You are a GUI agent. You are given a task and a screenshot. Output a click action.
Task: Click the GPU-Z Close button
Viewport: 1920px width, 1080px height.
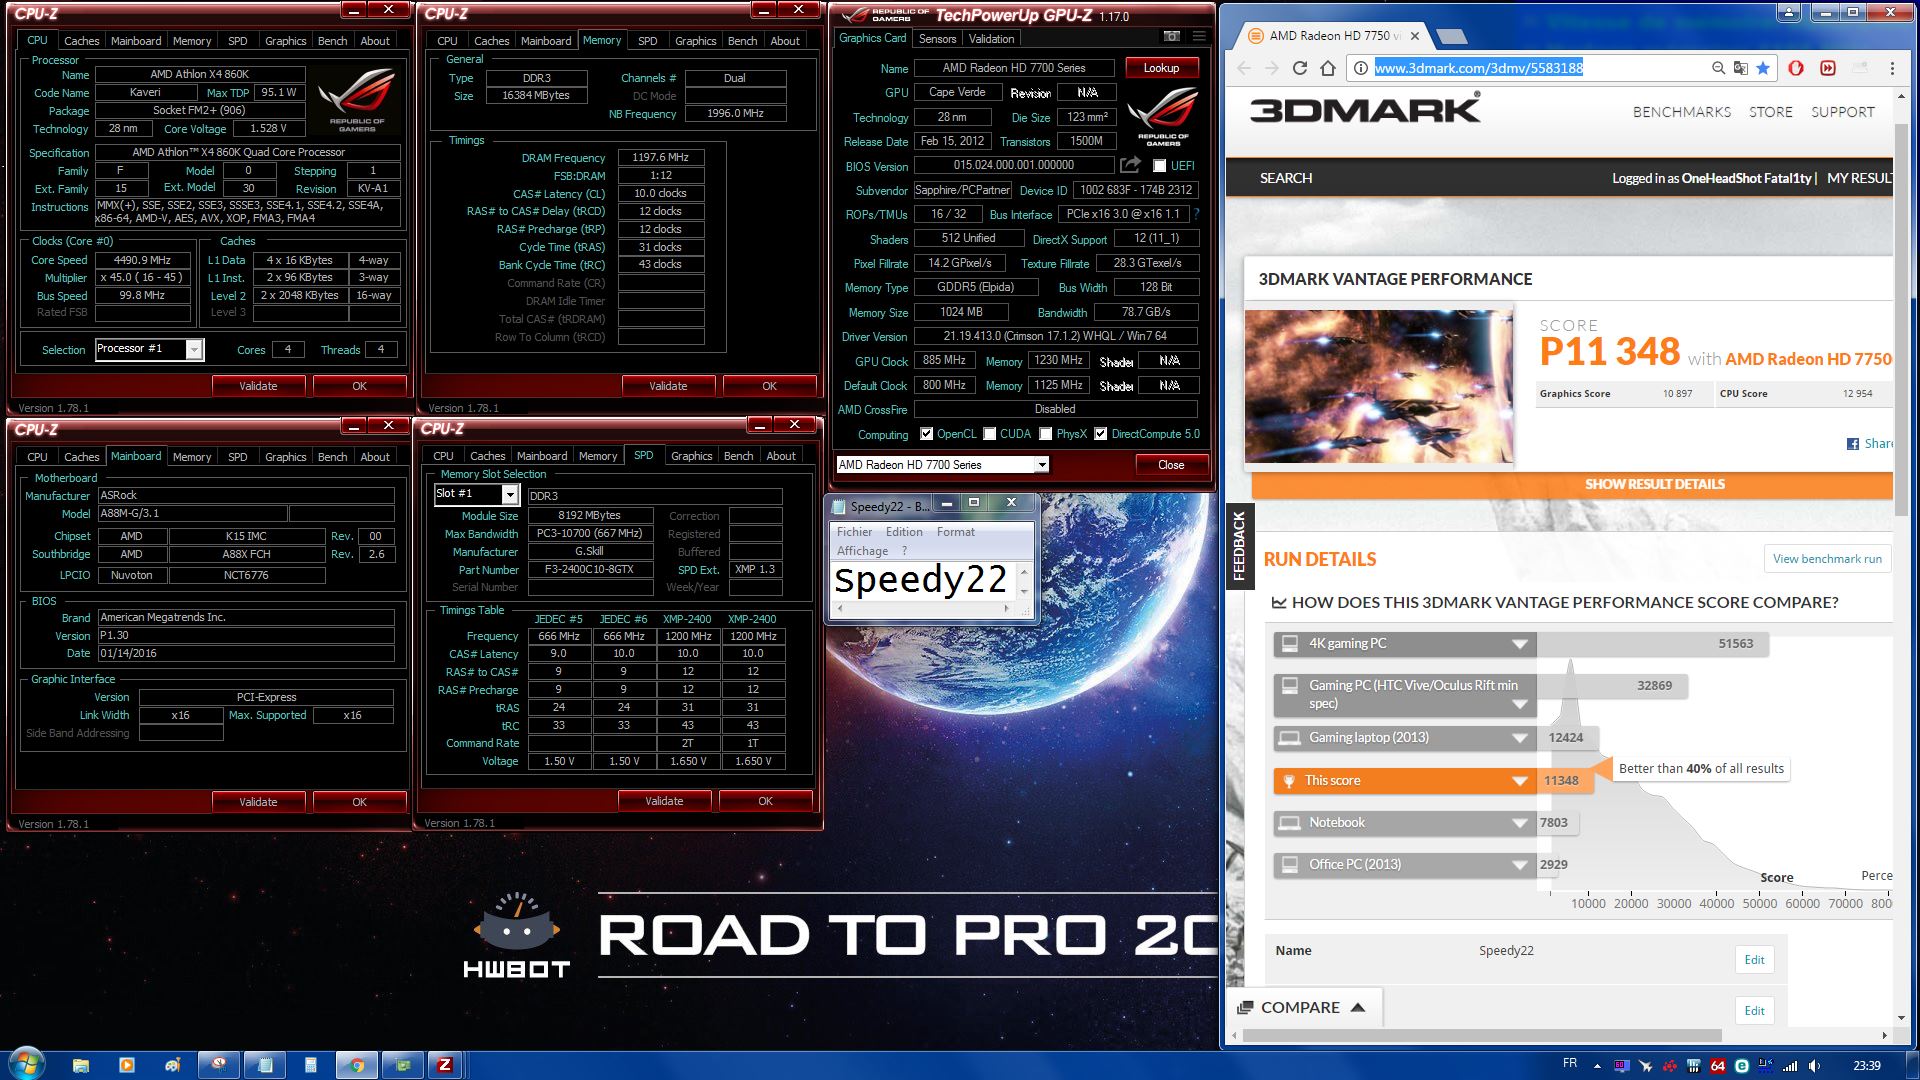(1171, 465)
